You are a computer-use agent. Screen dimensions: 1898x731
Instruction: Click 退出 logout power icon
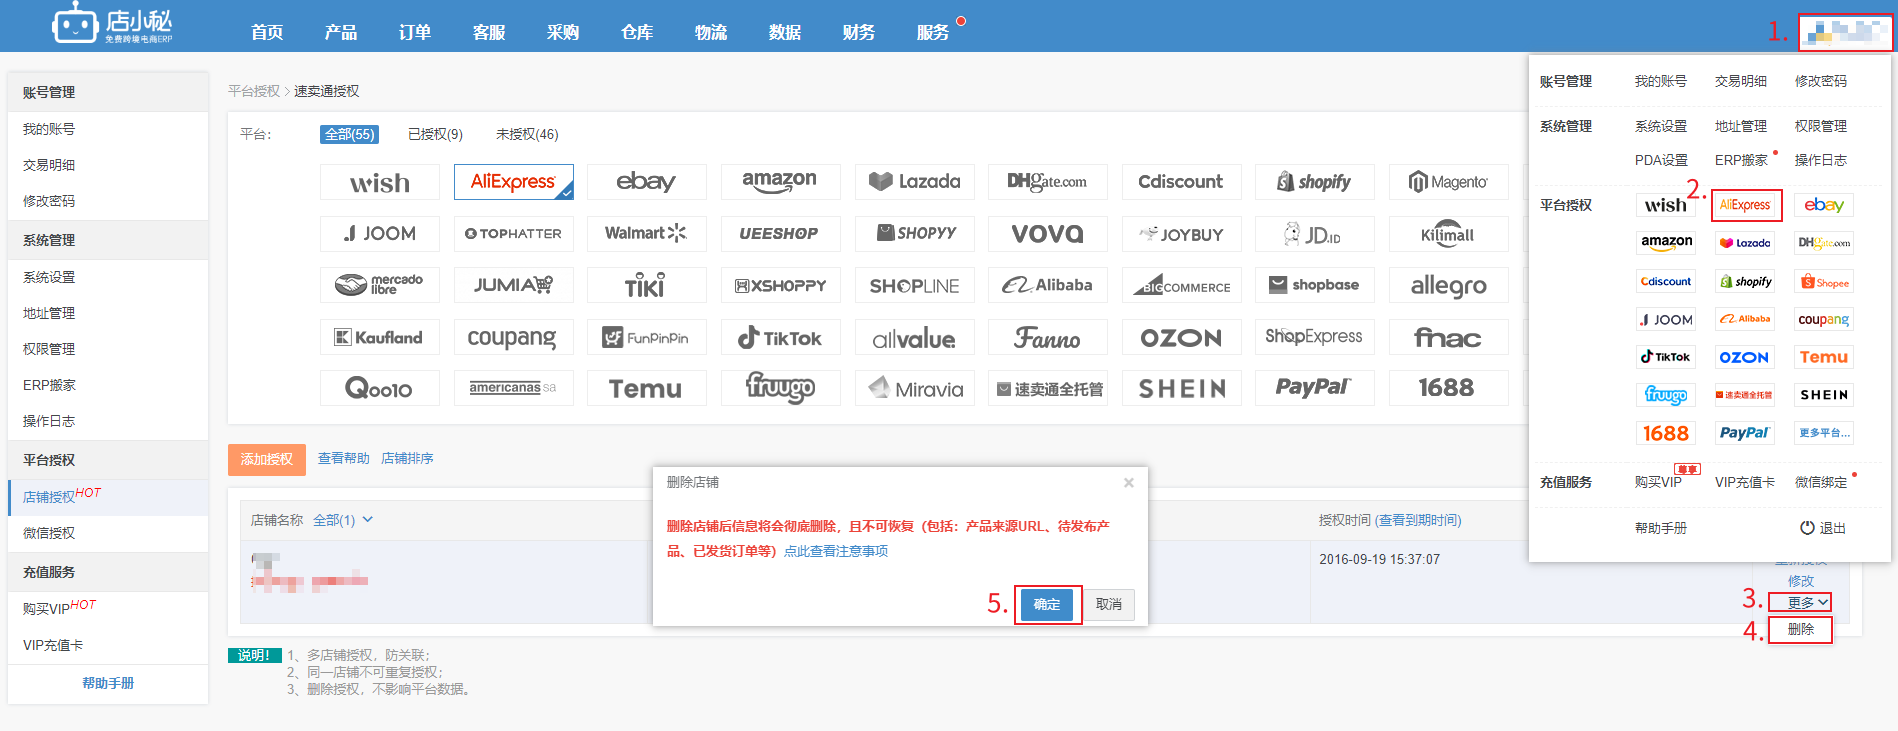(1807, 528)
